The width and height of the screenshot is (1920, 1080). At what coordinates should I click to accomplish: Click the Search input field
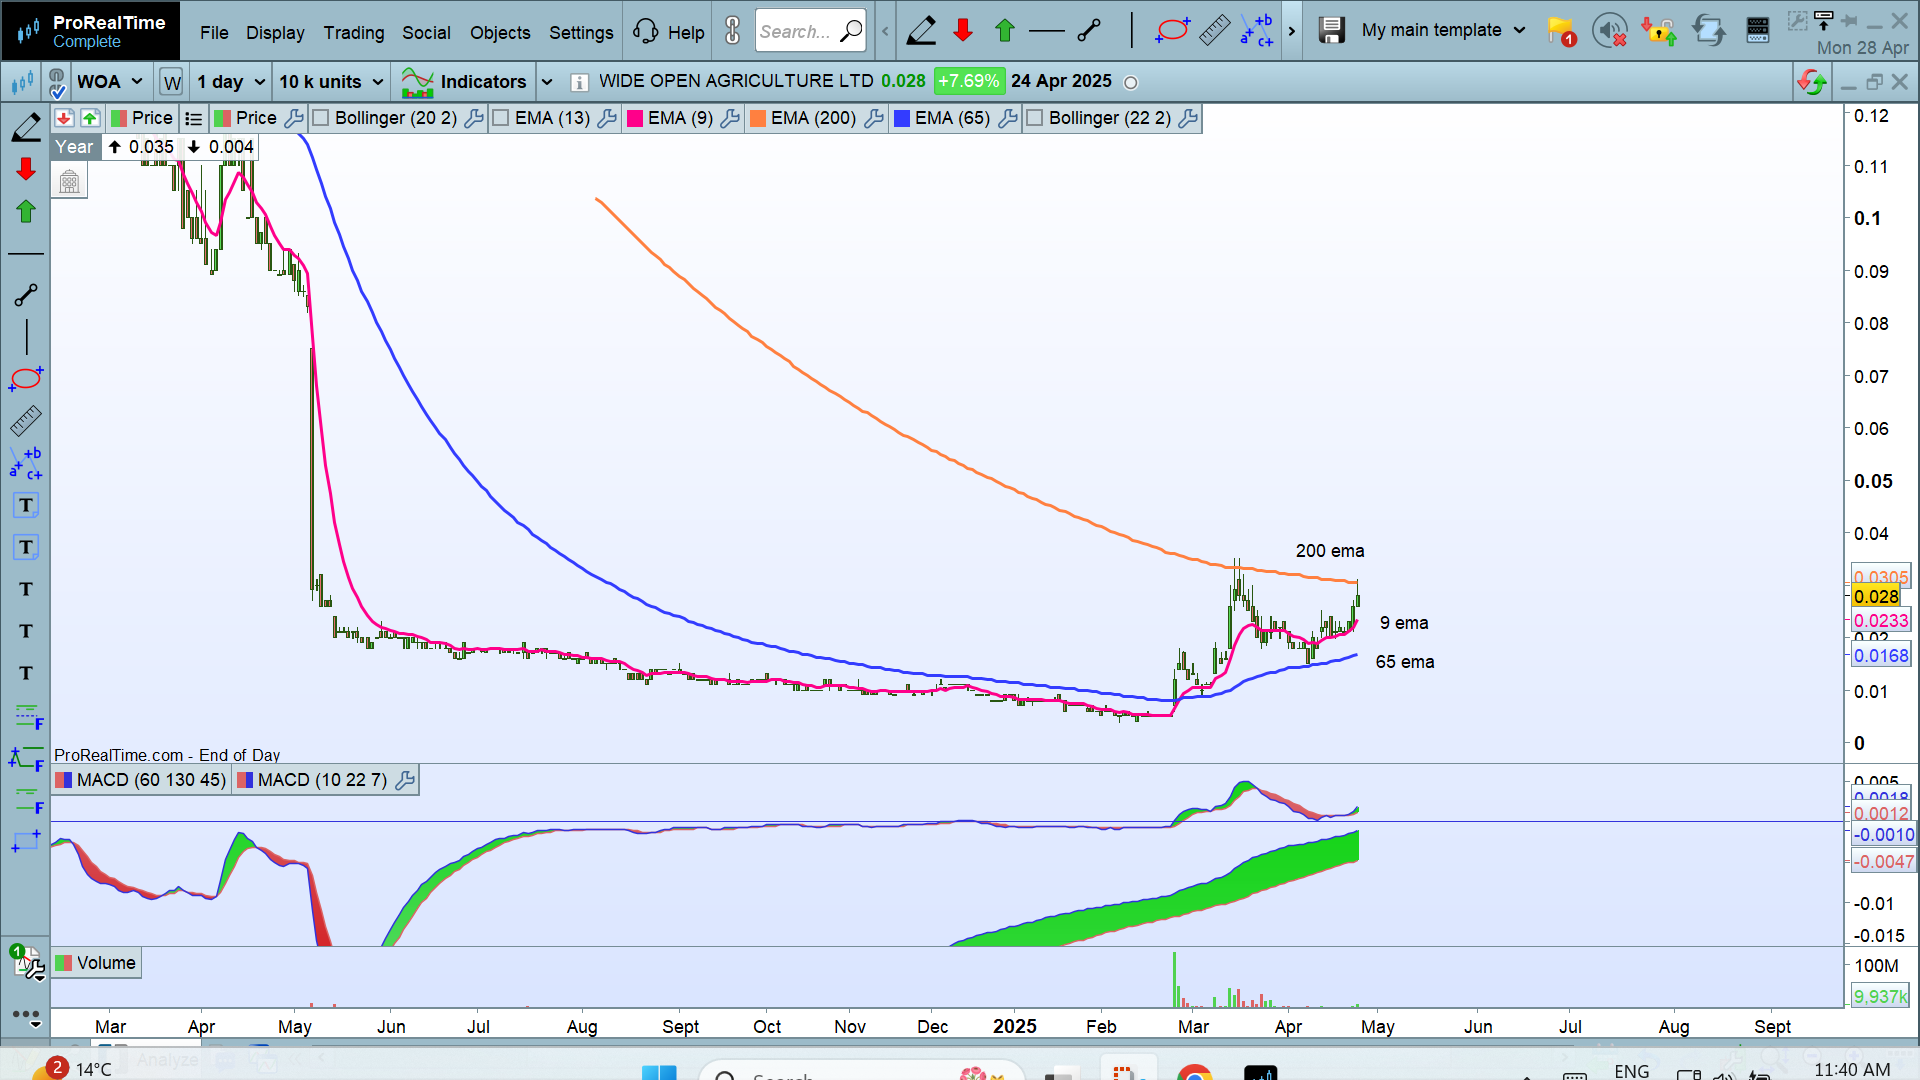pos(810,31)
